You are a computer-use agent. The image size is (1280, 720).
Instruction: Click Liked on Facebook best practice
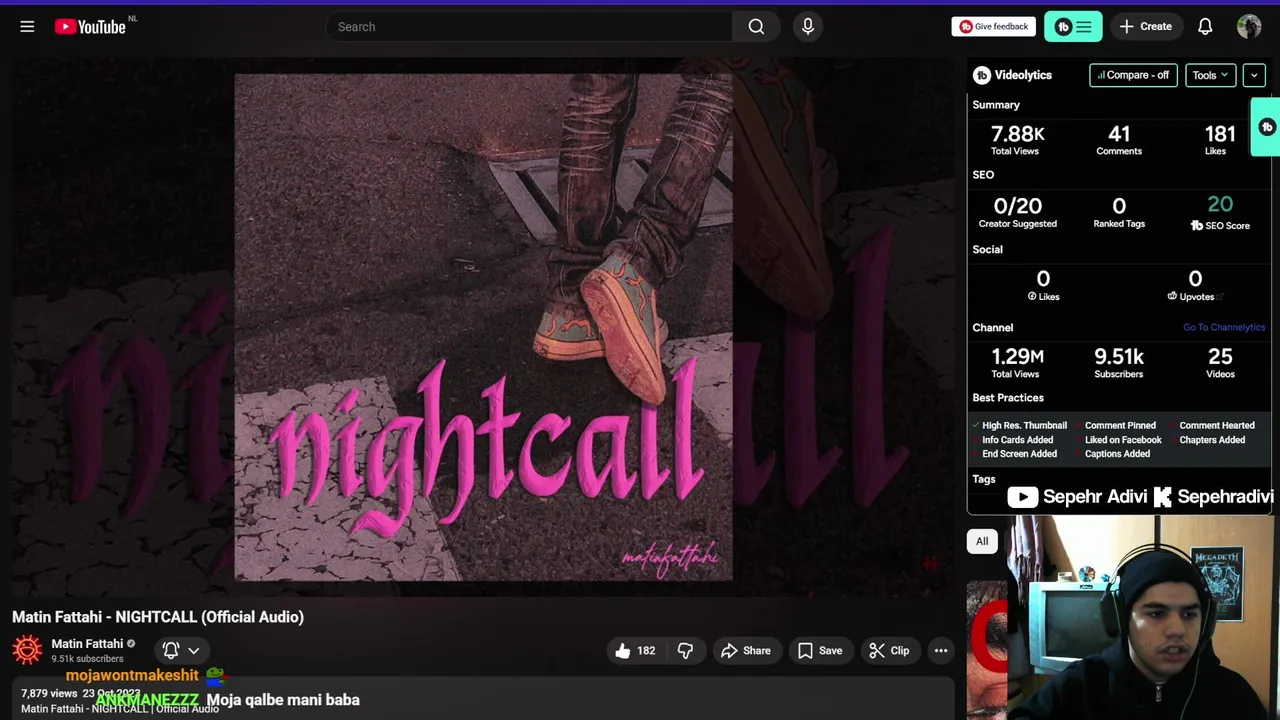click(x=1123, y=440)
